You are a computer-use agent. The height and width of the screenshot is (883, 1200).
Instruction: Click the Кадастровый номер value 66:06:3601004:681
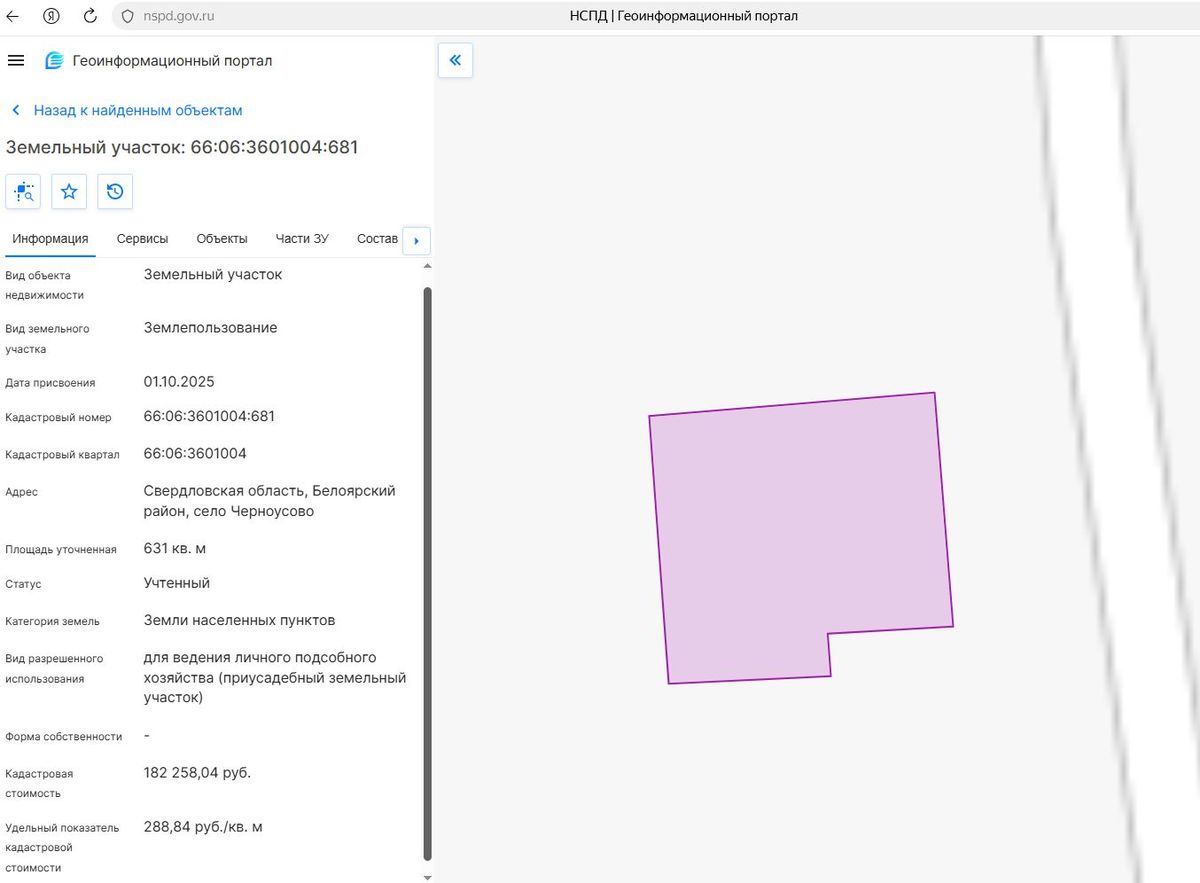pyautogui.click(x=209, y=416)
